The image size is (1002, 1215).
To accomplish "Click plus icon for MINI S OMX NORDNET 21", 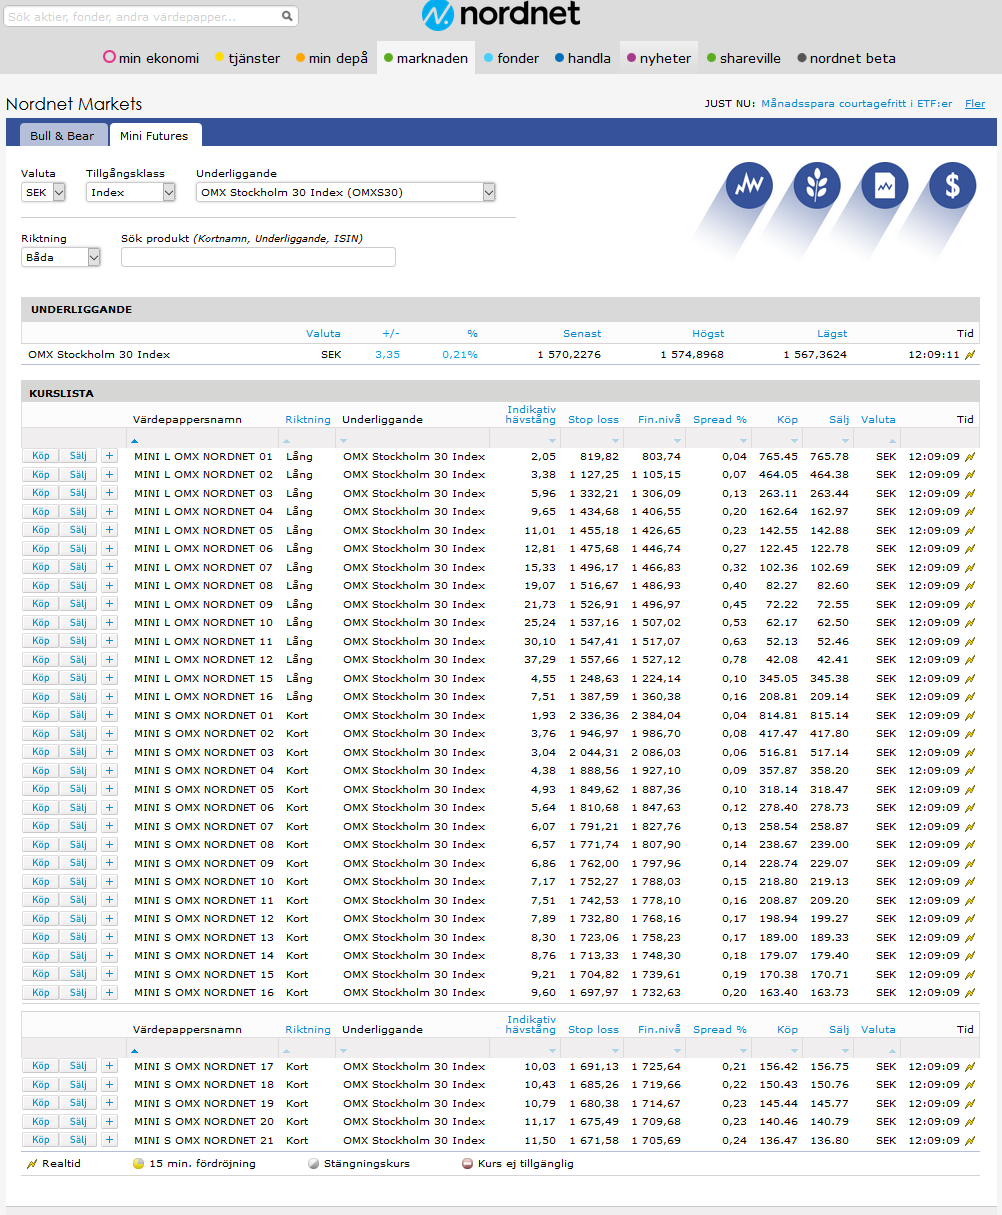I will 110,1140.
